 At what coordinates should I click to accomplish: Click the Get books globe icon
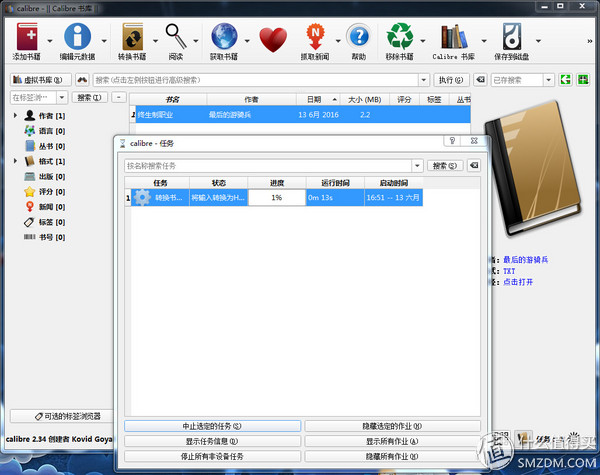click(x=224, y=37)
